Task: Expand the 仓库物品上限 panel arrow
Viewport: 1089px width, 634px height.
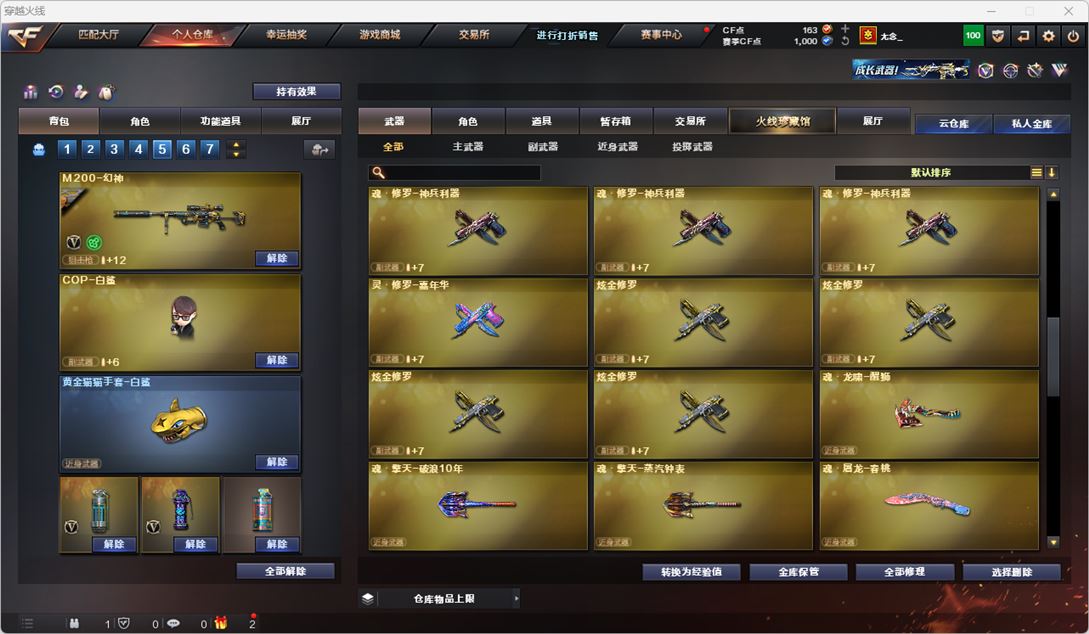Action: [x=516, y=599]
